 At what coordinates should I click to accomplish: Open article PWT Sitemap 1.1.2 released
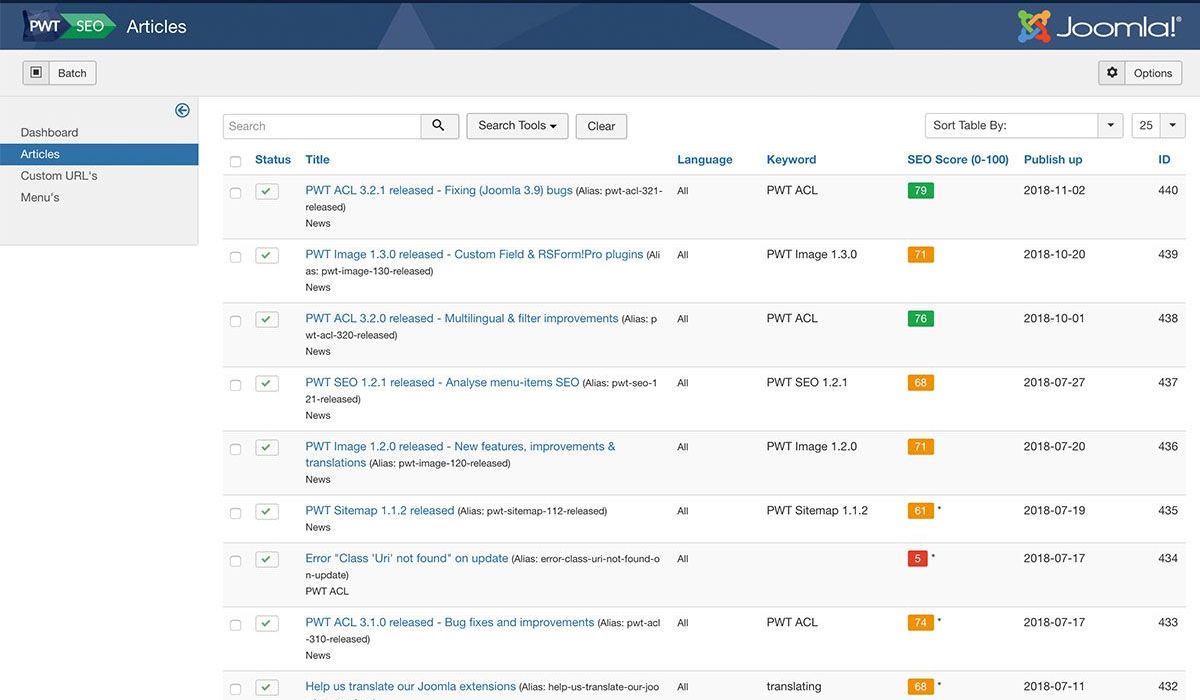(380, 510)
